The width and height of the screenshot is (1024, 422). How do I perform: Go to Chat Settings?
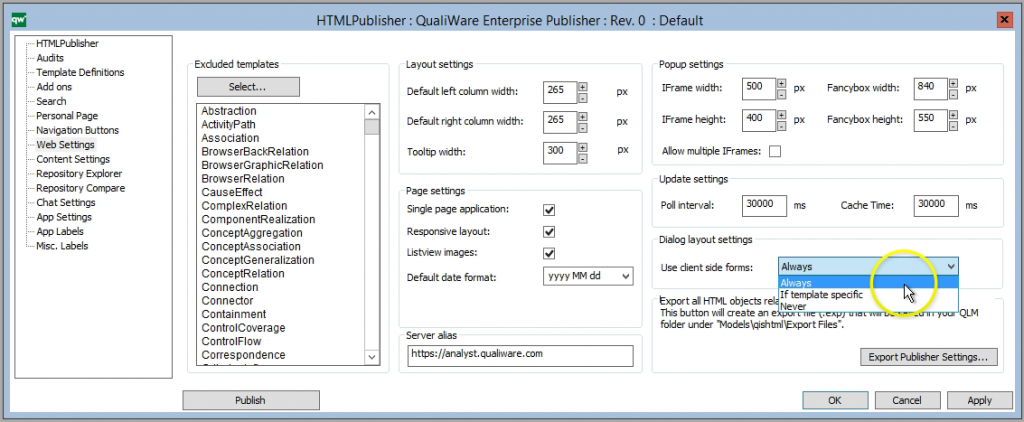point(65,203)
